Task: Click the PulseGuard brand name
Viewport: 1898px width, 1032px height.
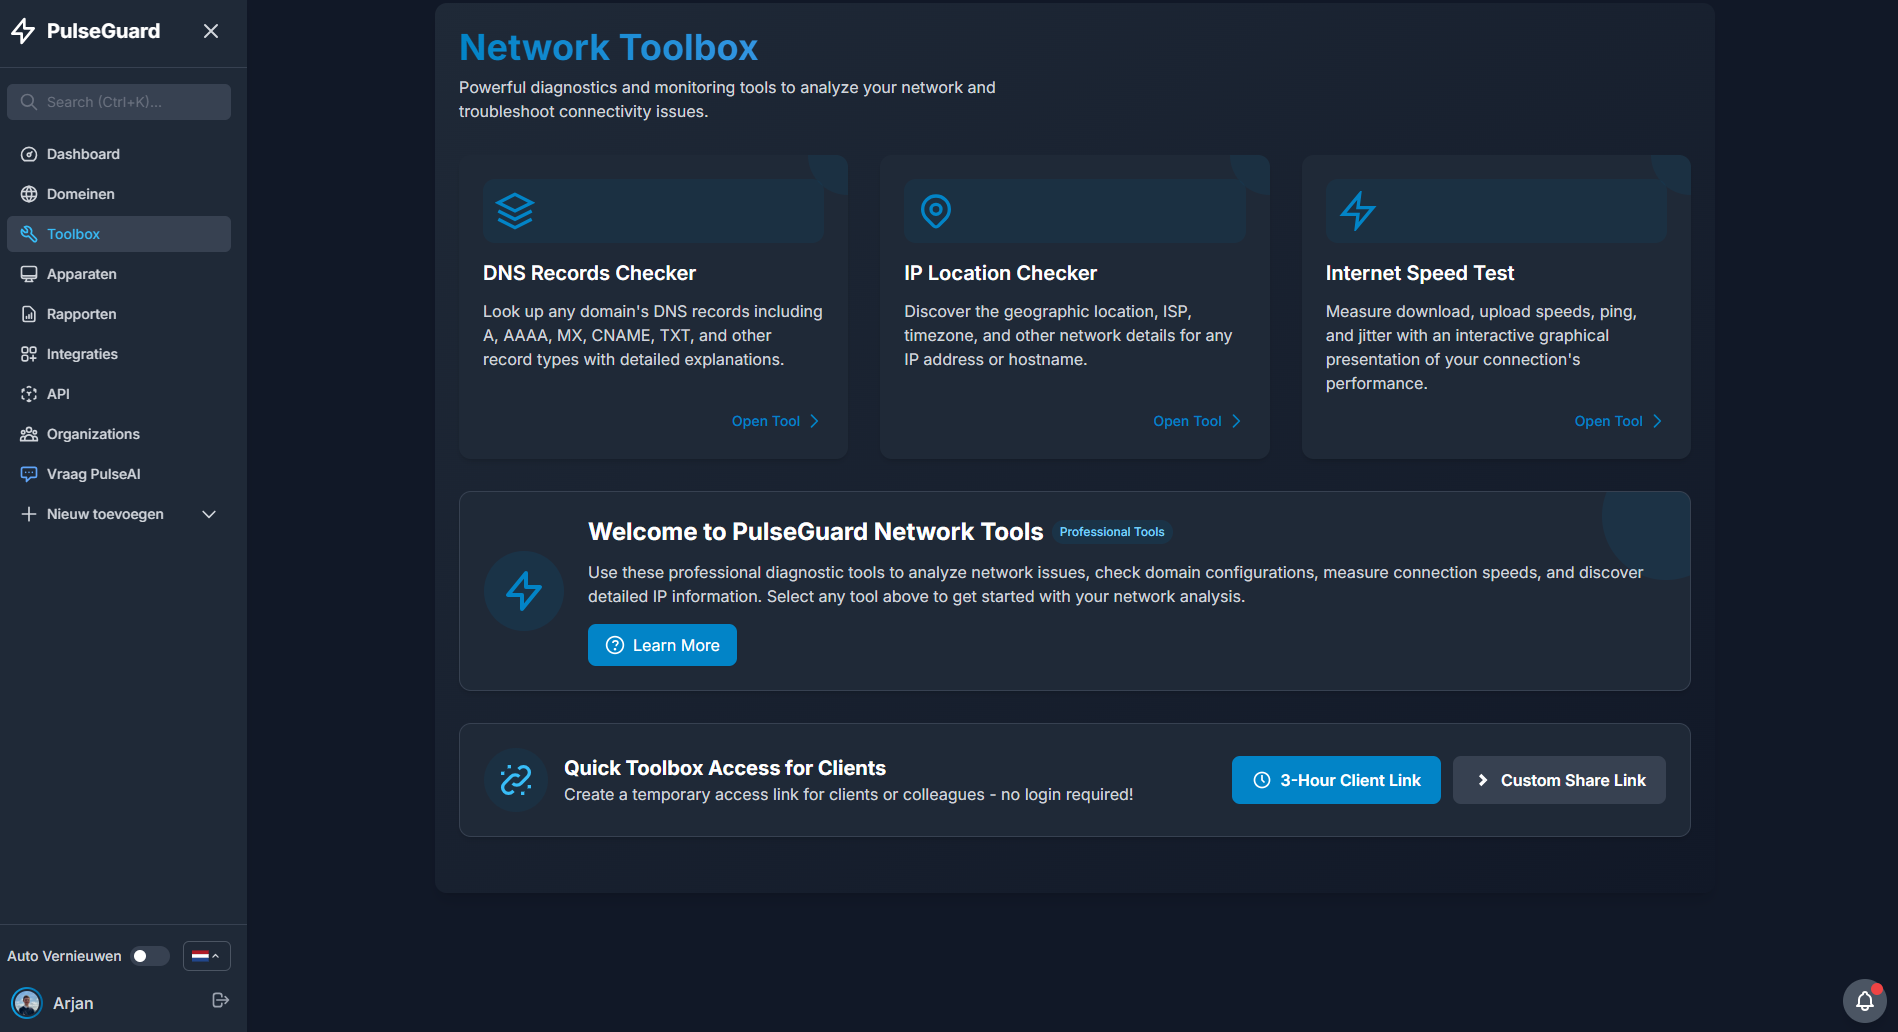Action: click(103, 31)
